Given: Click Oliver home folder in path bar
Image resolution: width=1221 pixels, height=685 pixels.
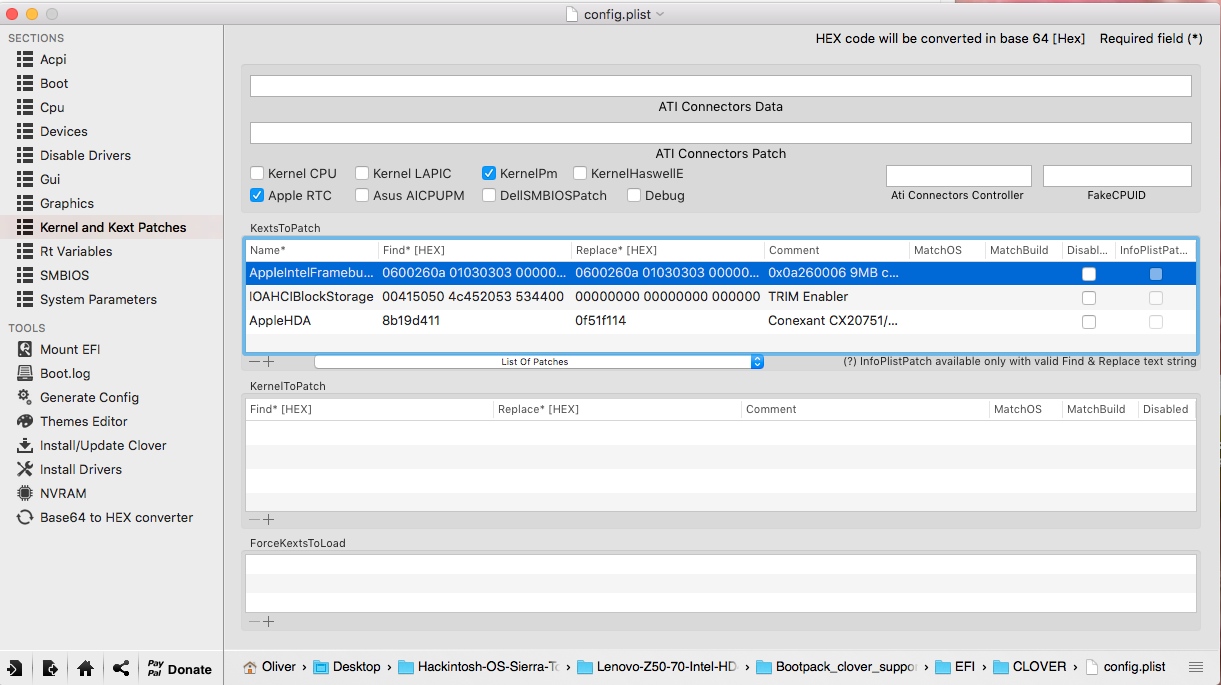Looking at the screenshot, I should 270,667.
